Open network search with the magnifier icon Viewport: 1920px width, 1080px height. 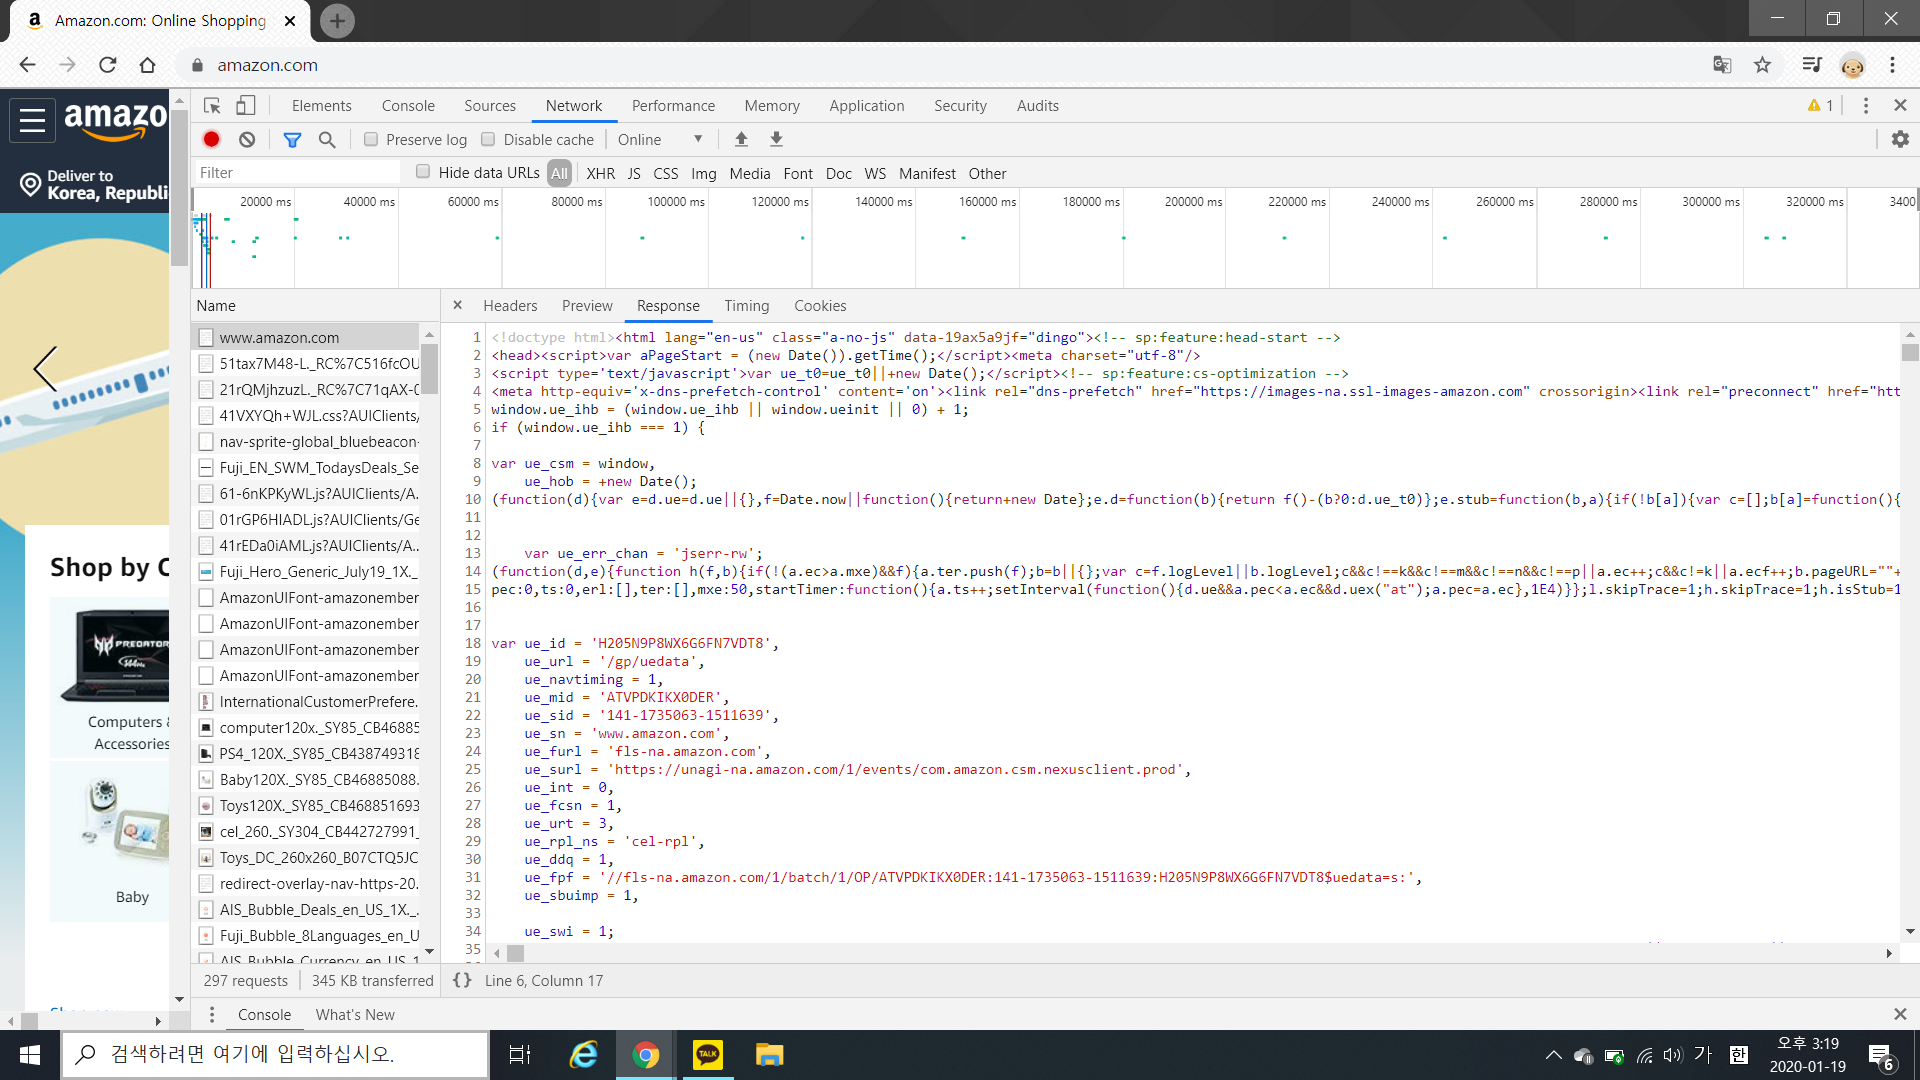pos(327,140)
